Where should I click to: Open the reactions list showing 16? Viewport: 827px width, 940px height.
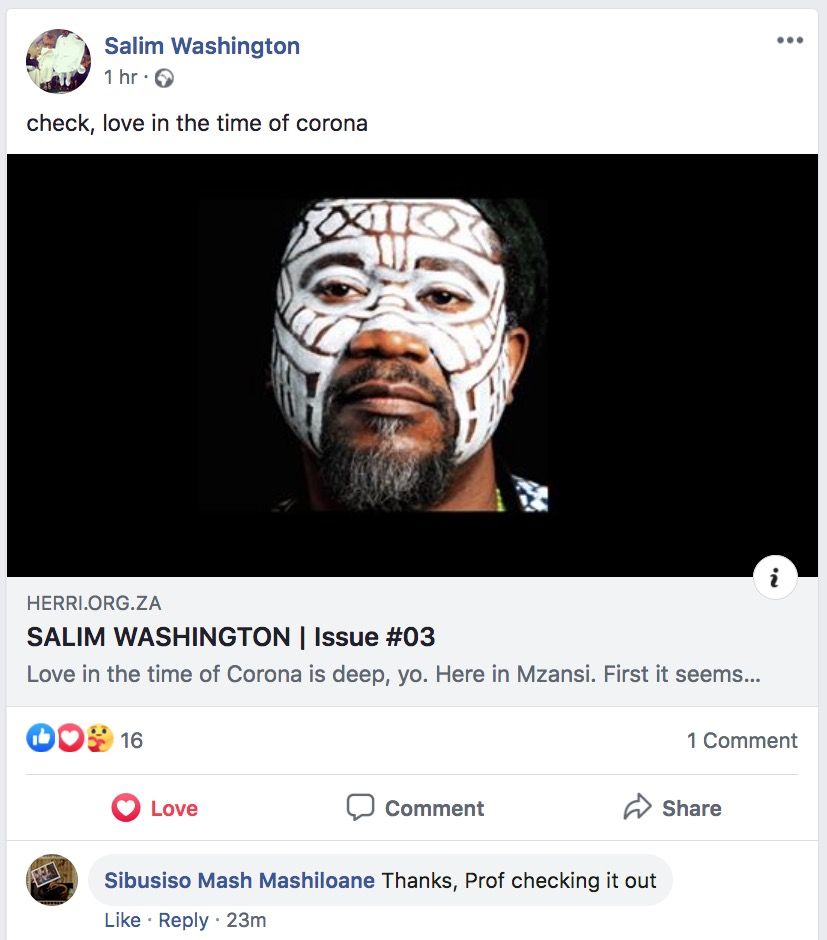(130, 740)
